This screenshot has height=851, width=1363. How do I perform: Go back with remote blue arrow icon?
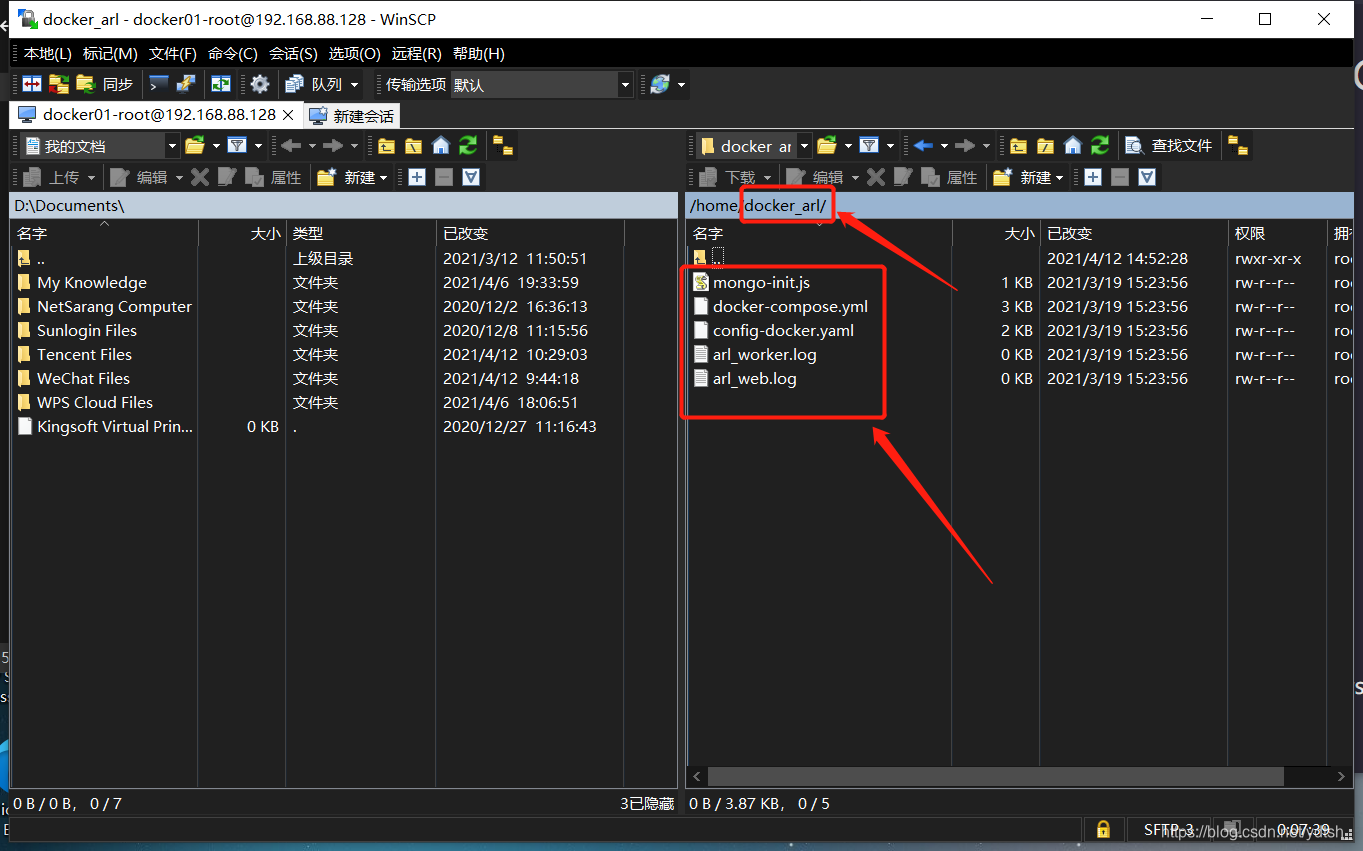click(923, 146)
